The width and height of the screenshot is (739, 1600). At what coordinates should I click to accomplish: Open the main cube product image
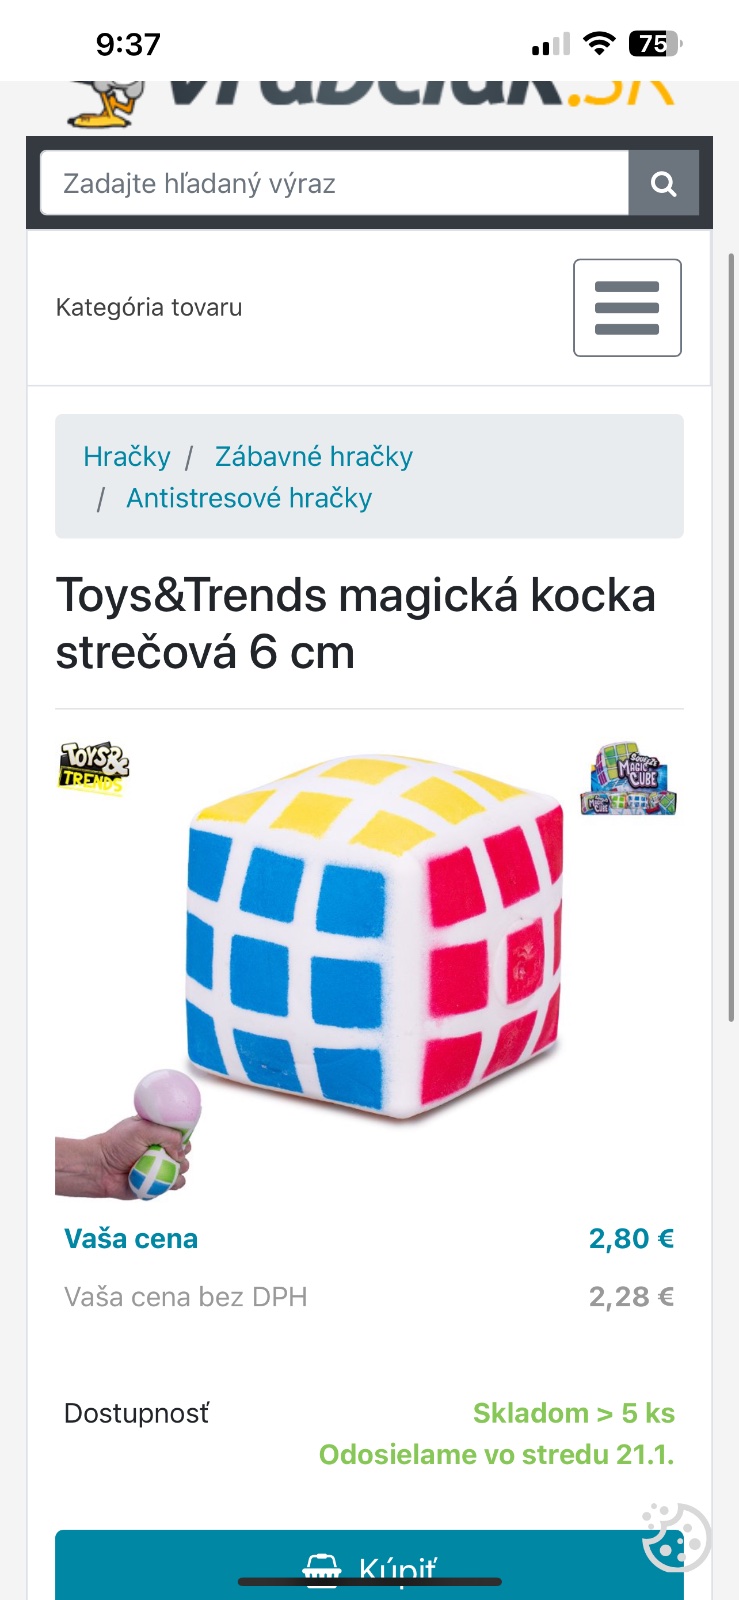tap(375, 937)
